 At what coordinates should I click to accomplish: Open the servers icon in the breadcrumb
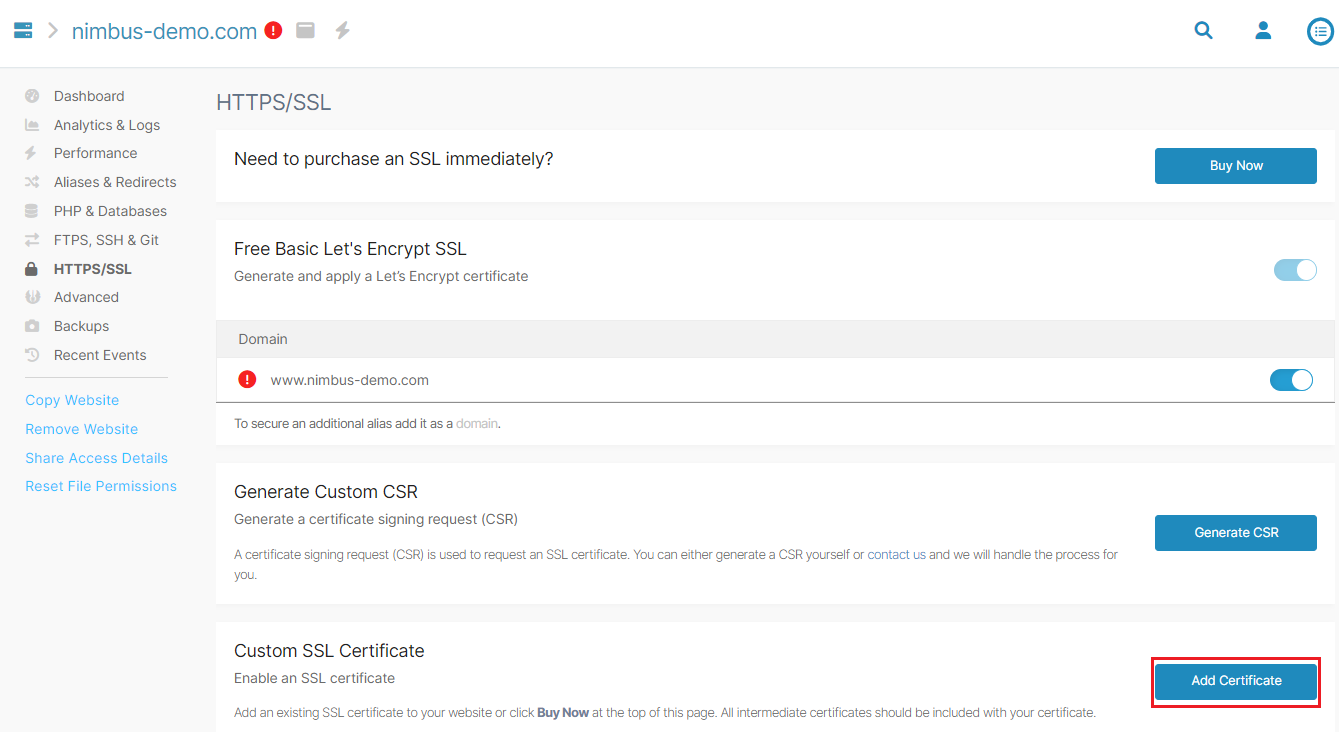click(23, 31)
